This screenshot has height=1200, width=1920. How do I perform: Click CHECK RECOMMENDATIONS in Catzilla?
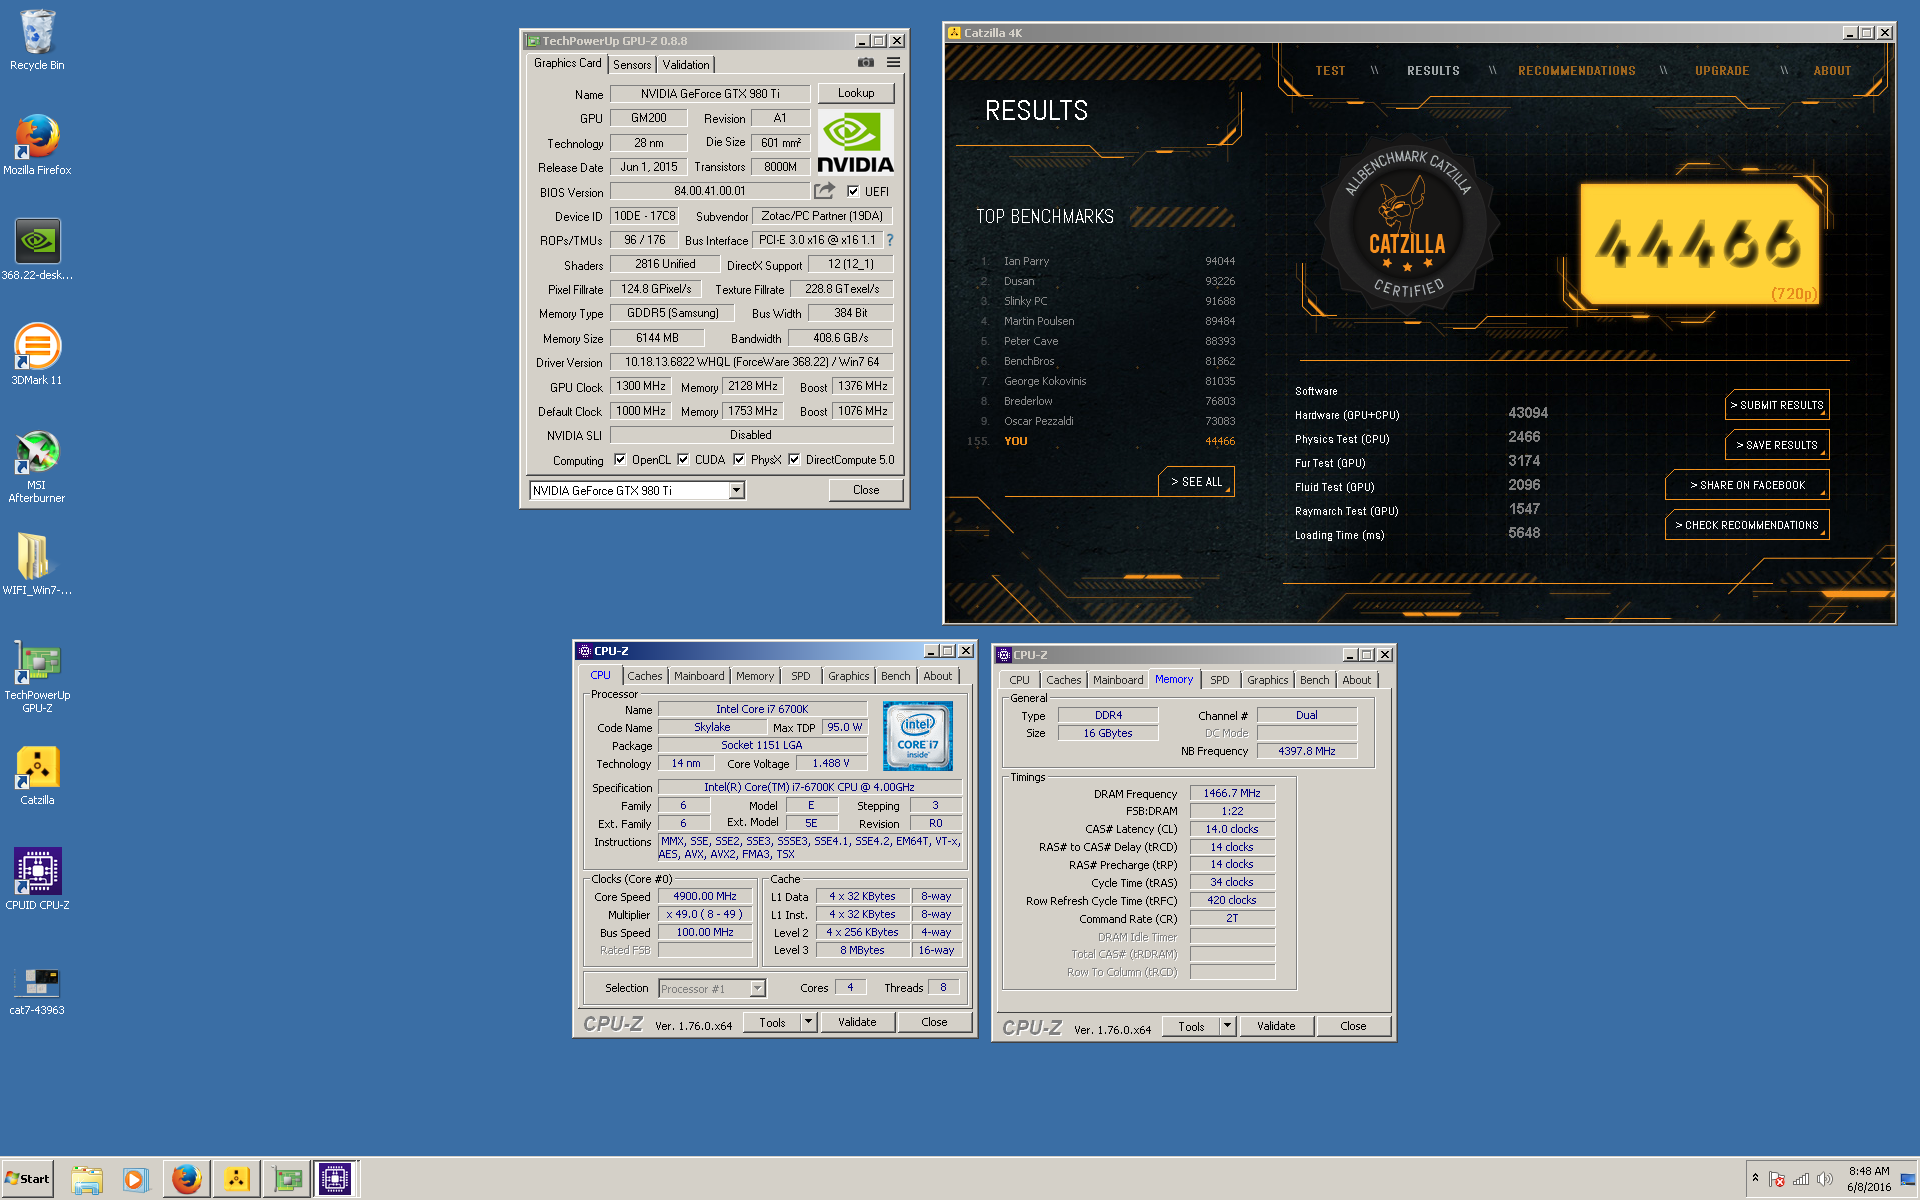pyautogui.click(x=1747, y=525)
